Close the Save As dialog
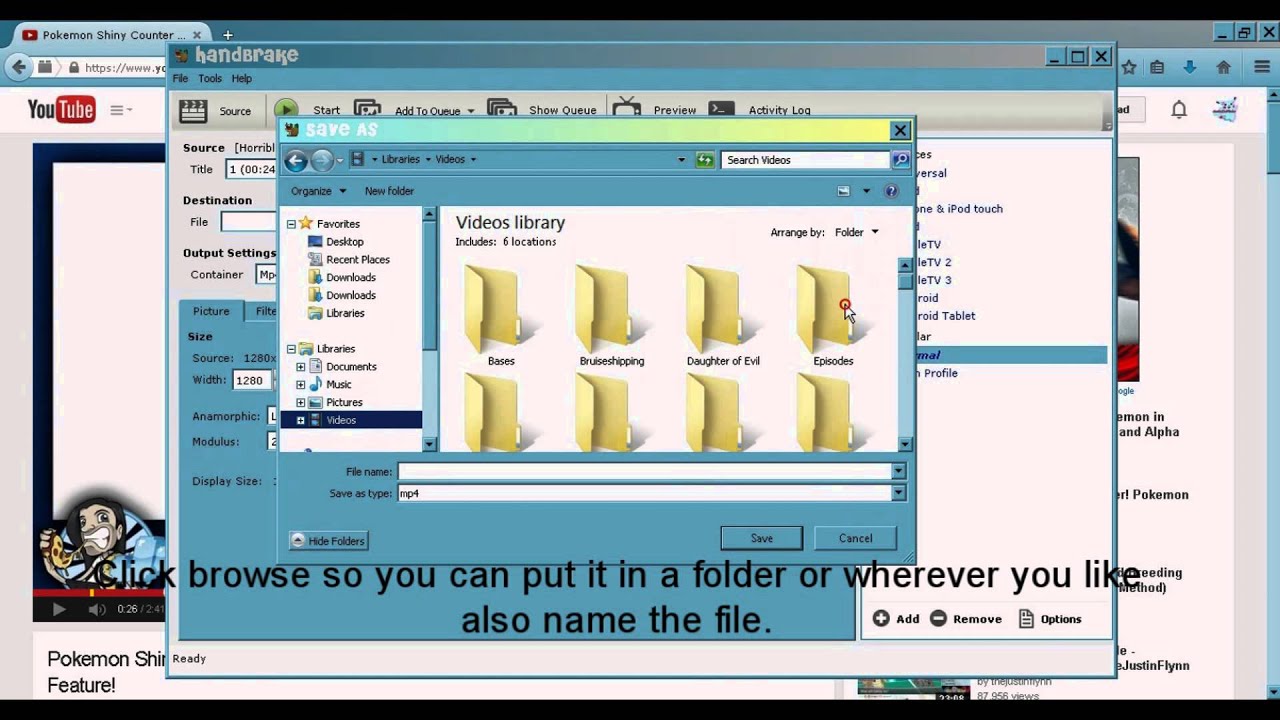 click(900, 130)
